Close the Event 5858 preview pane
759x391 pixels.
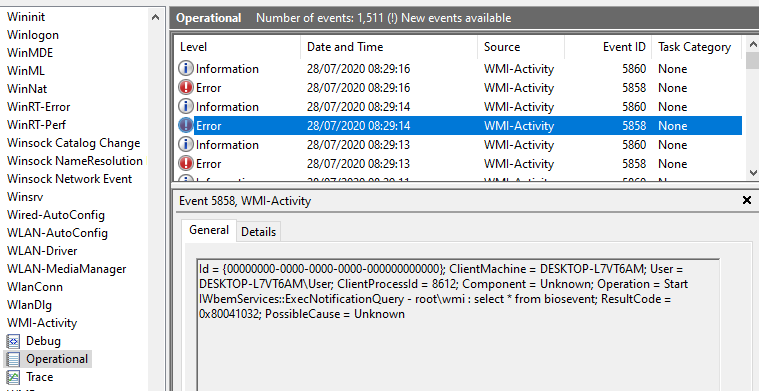747,200
